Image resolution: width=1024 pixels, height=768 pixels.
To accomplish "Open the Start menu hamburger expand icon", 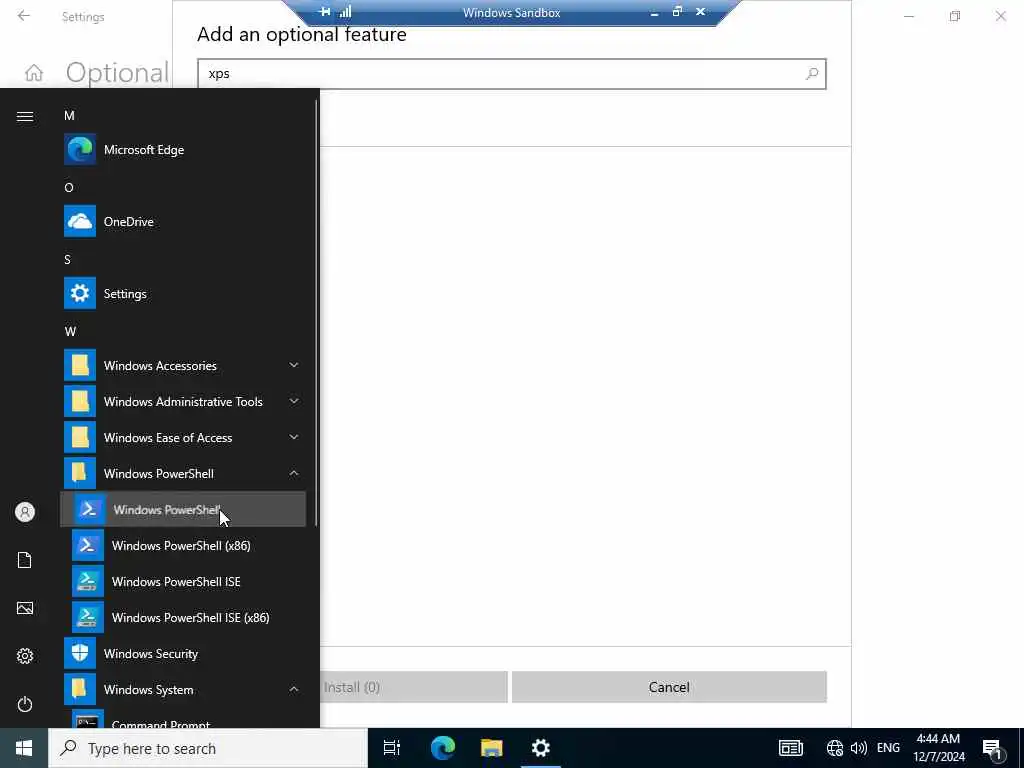I will tap(25, 116).
